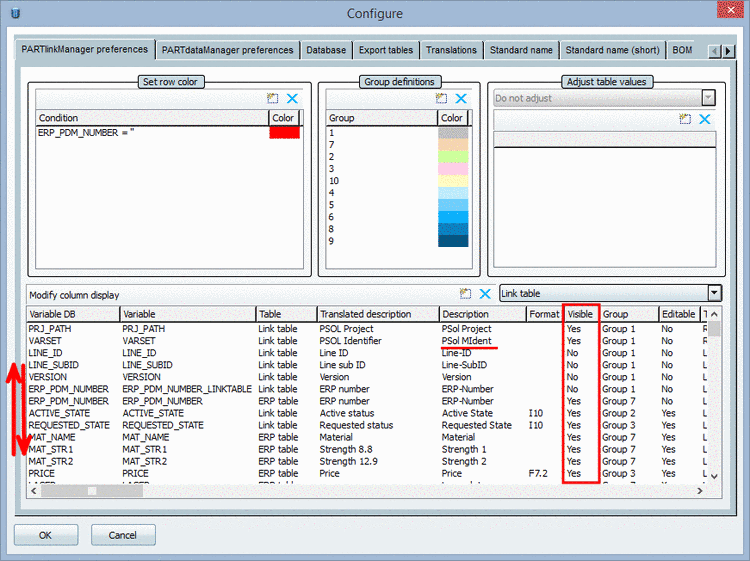
Task: Add new row color condition
Action: [272, 98]
